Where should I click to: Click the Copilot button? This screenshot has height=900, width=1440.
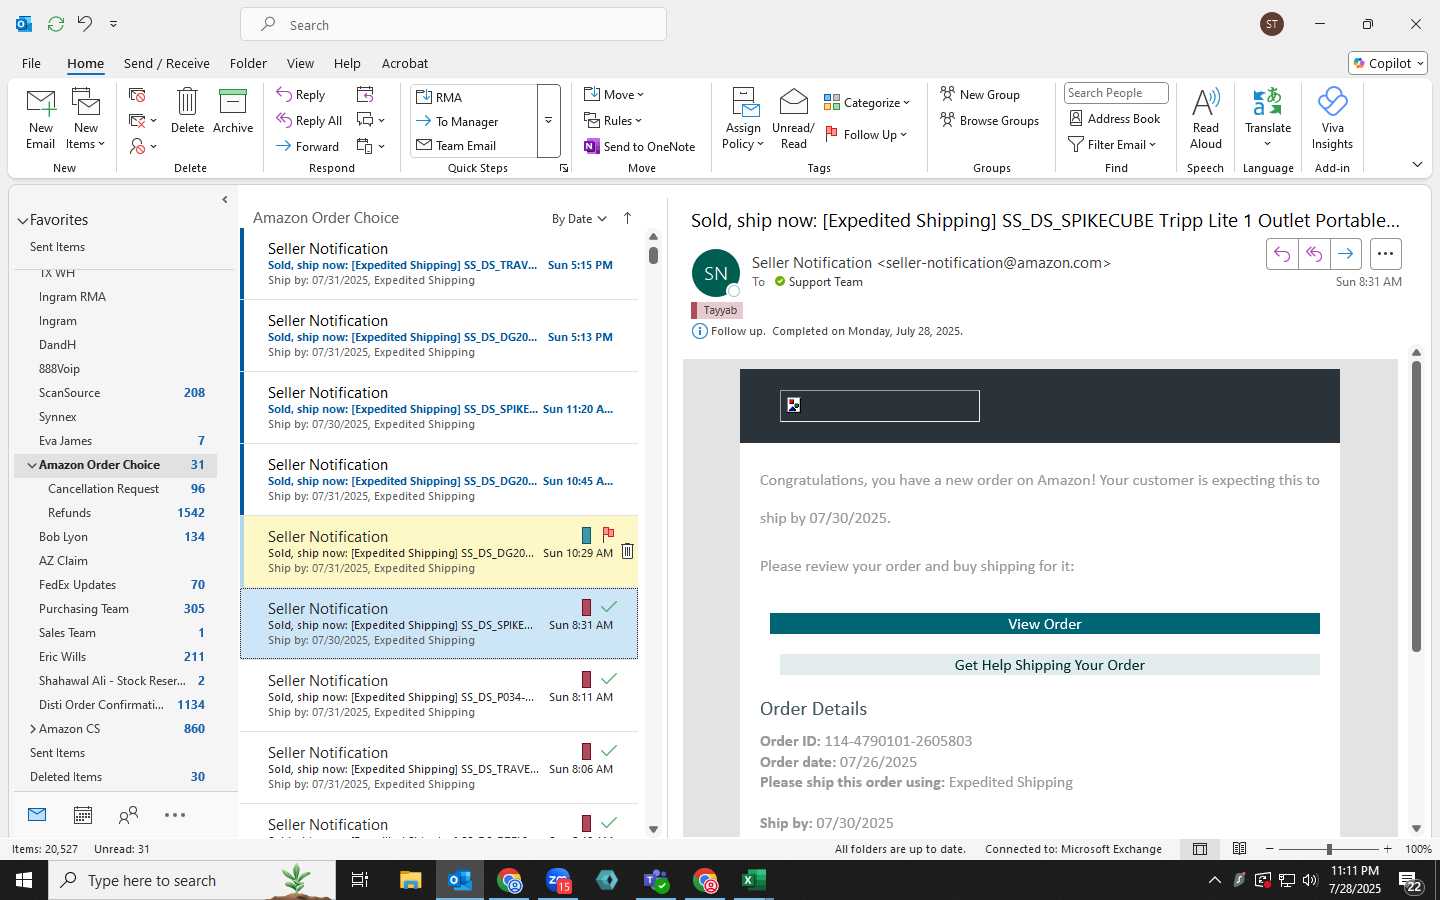click(1388, 63)
